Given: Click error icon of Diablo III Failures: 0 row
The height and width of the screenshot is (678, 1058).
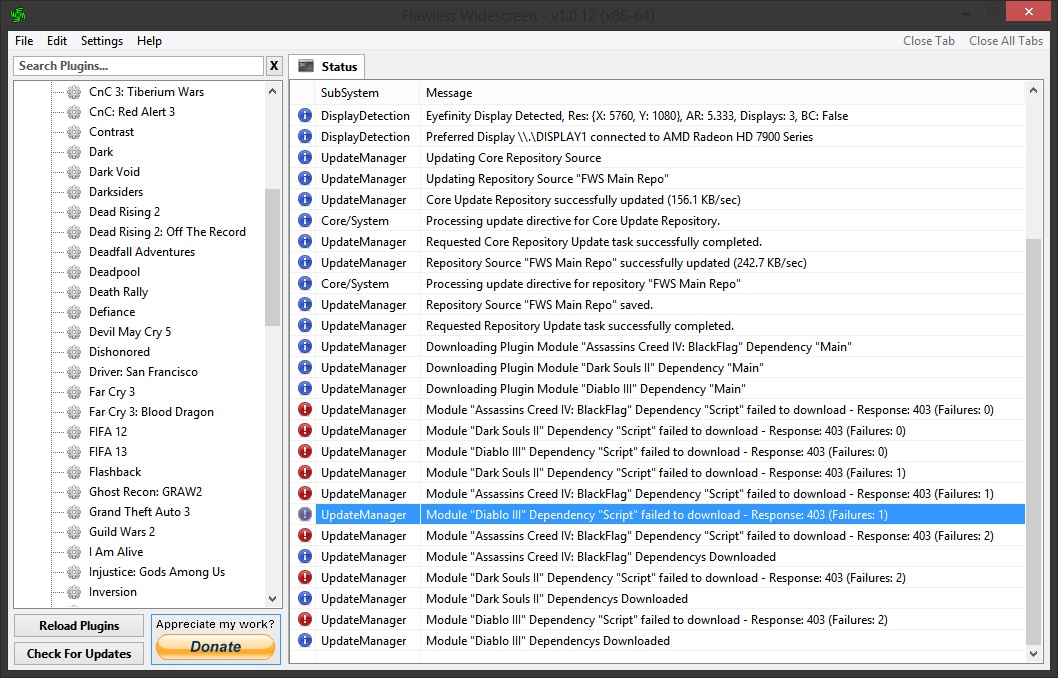Looking at the screenshot, I should coord(305,451).
